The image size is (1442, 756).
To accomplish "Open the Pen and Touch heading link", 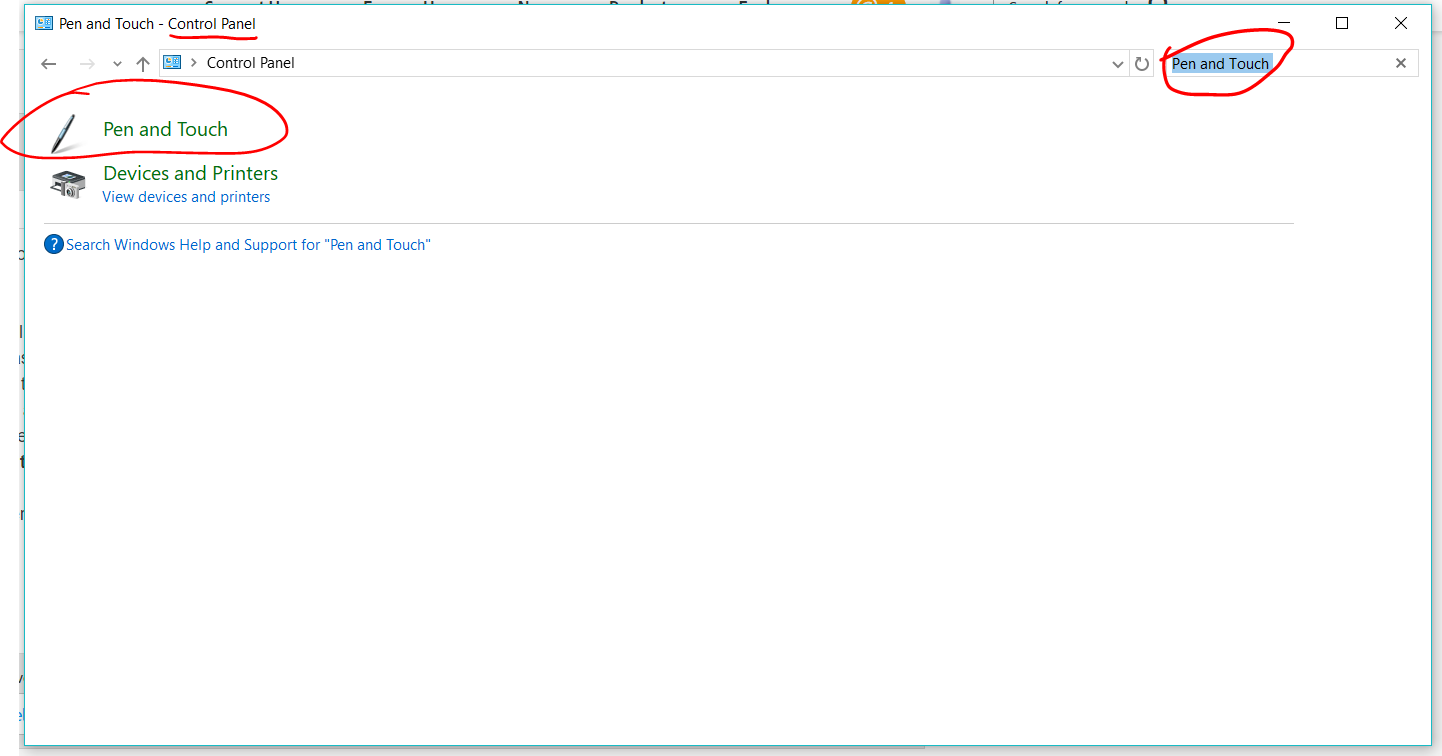I will [x=165, y=129].
